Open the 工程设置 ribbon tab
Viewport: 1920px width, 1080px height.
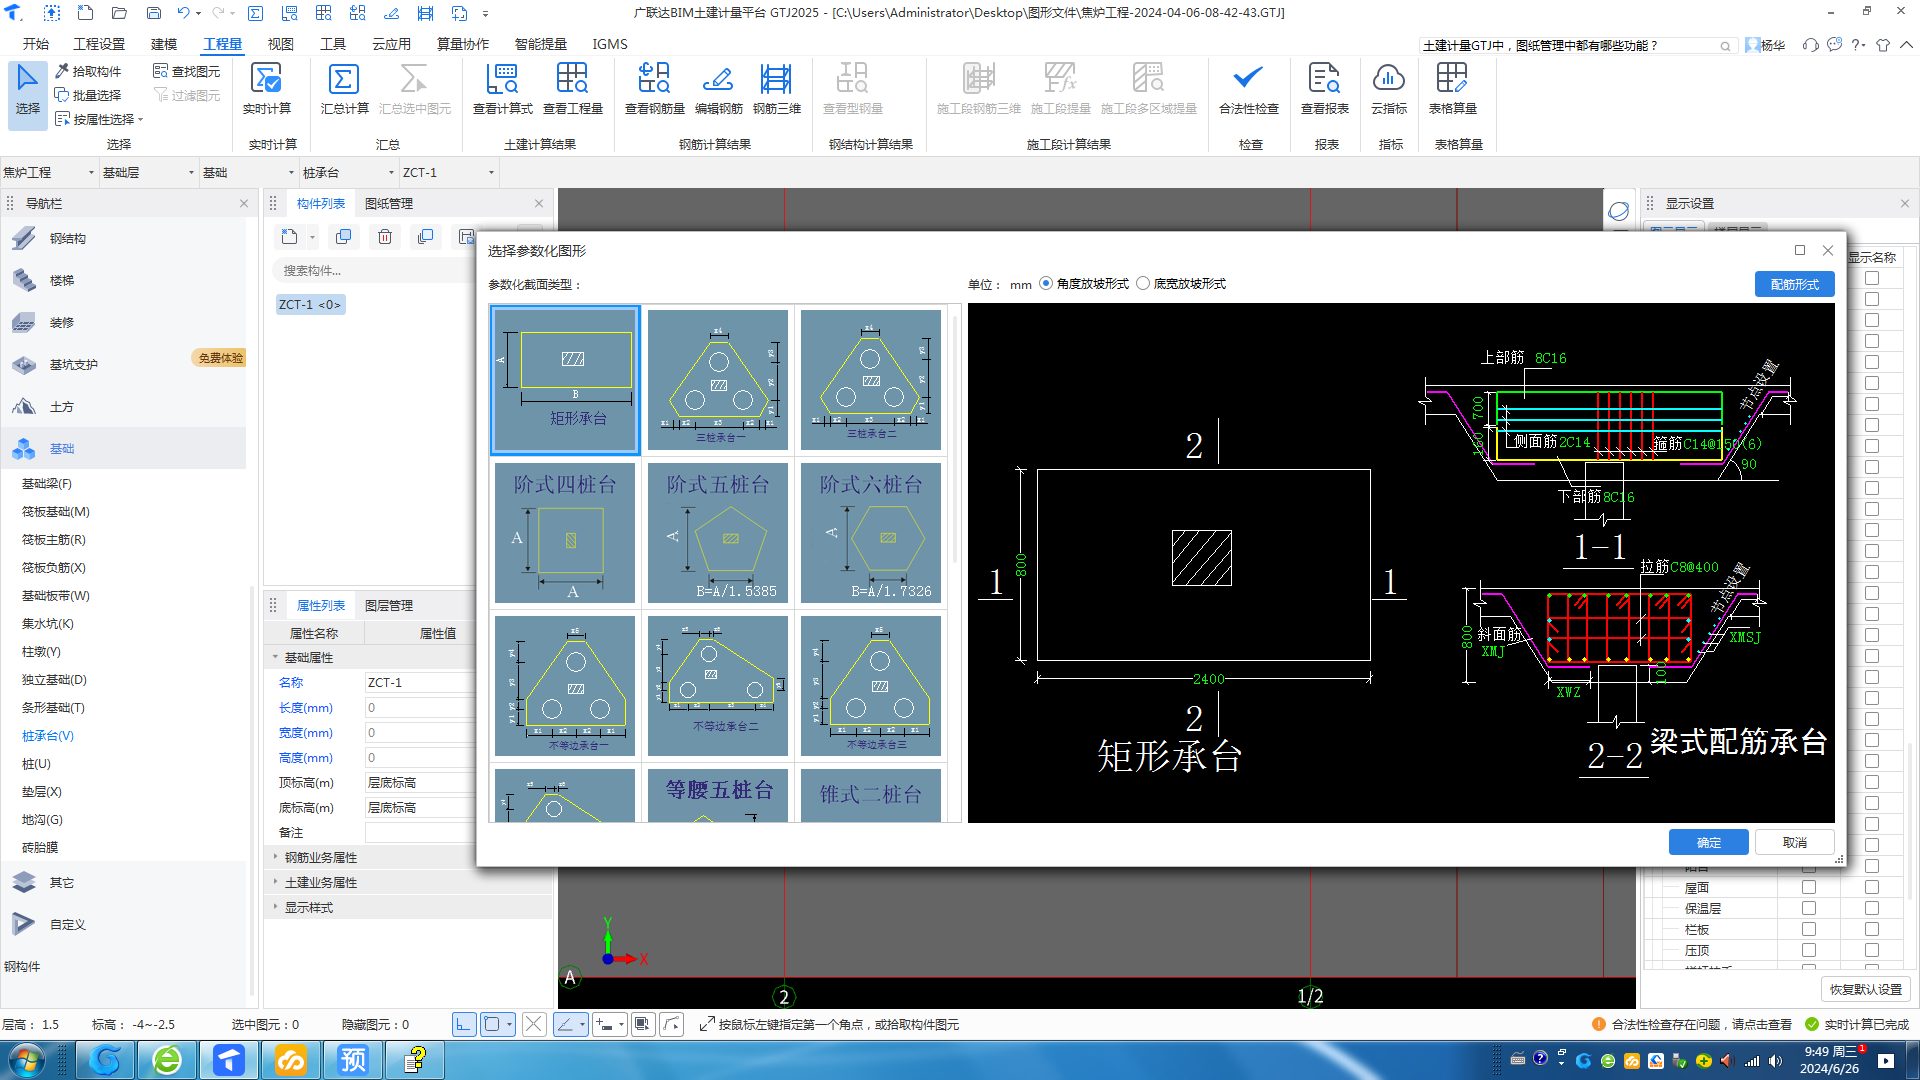pos(99,44)
